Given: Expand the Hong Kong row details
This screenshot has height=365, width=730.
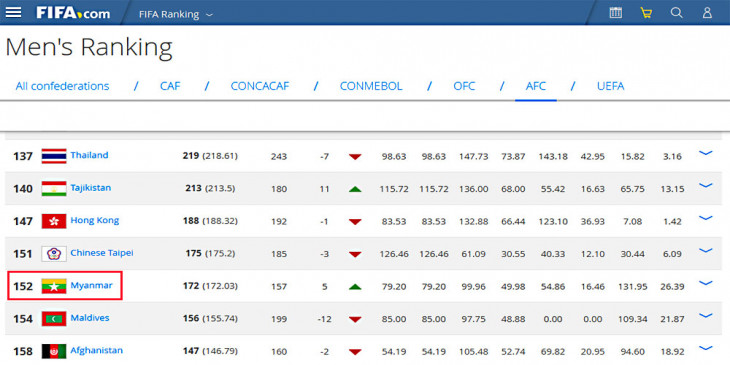Looking at the screenshot, I should click(706, 218).
